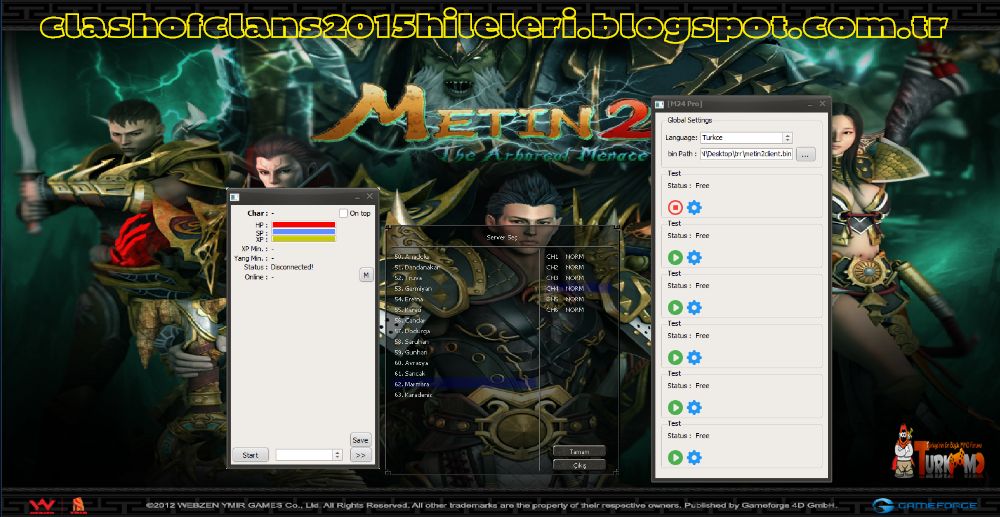Open settings gear of sixth Test slot
Screen dimensions: 1000x517
[x=694, y=458]
